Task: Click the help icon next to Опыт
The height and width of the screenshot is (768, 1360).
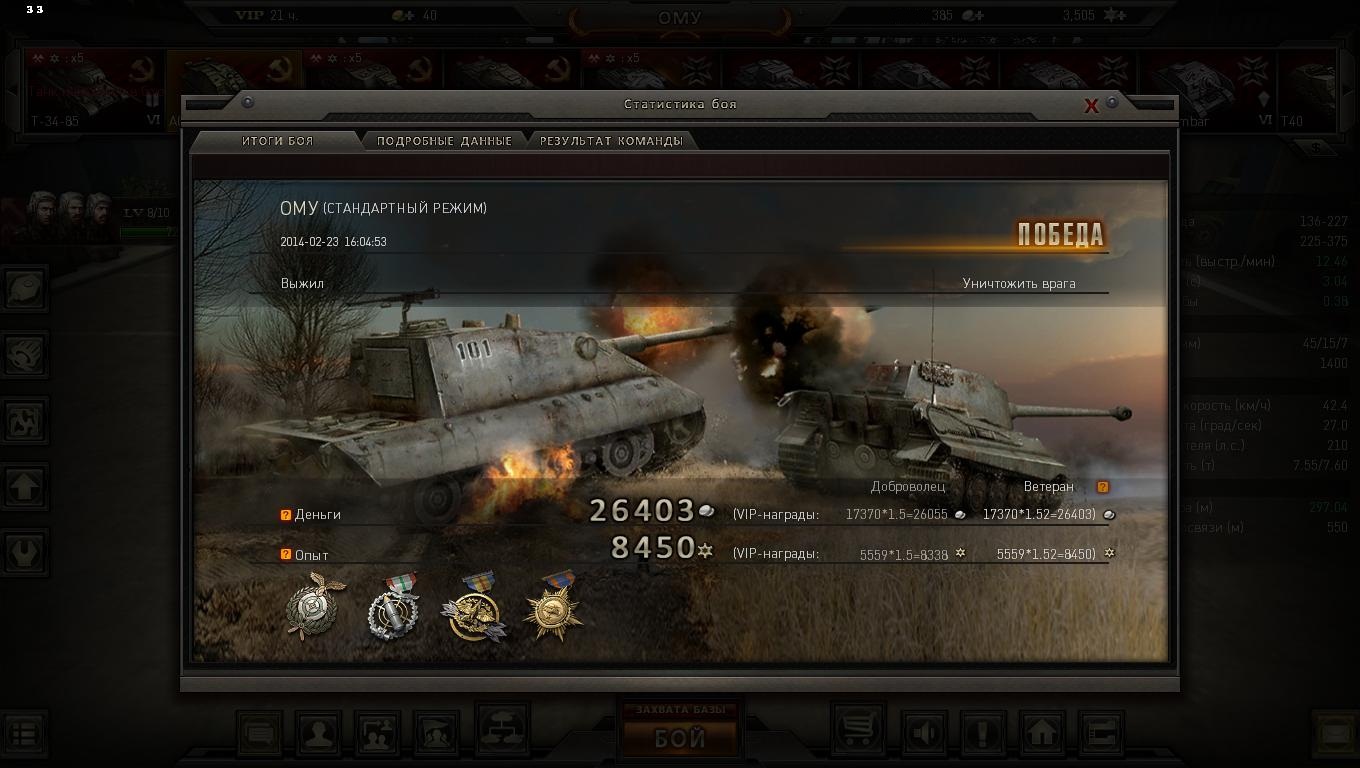Action: coord(286,554)
